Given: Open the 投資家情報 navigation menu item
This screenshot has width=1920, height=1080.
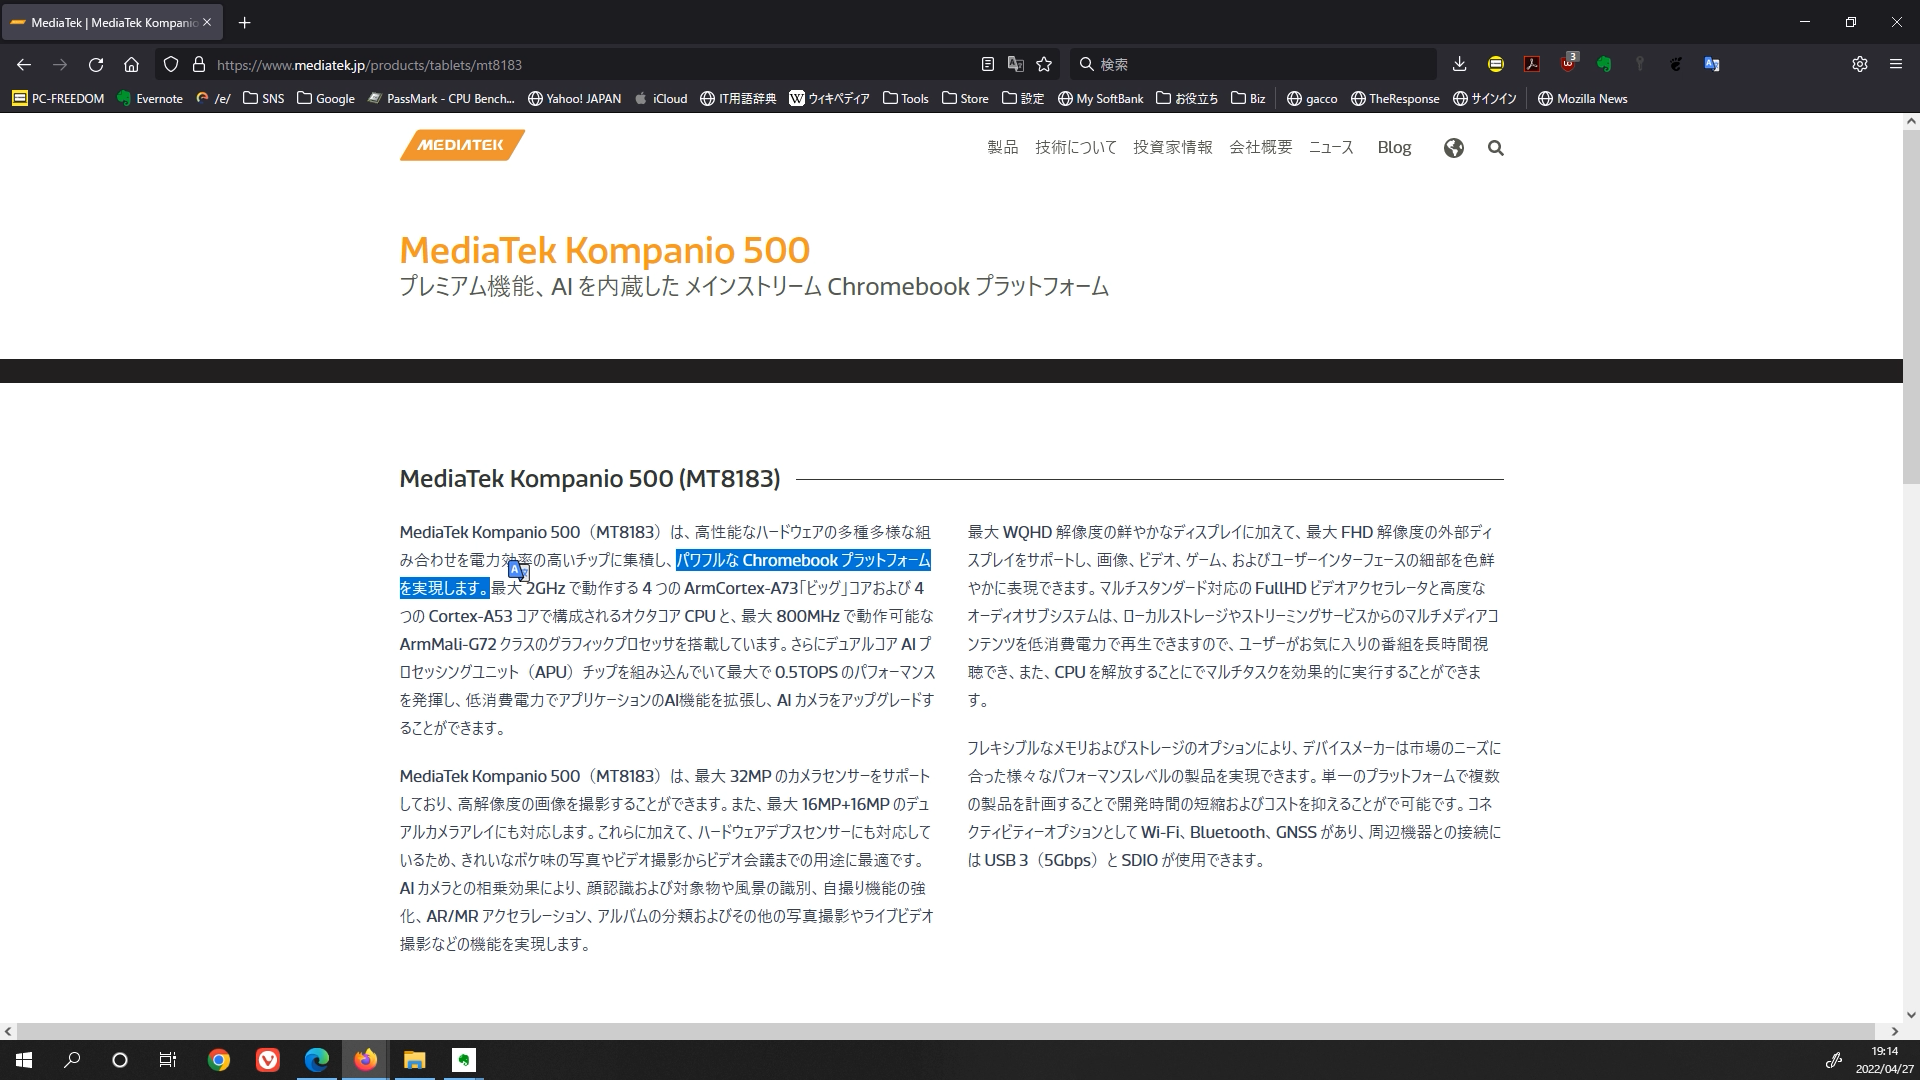Looking at the screenshot, I should click(1172, 147).
